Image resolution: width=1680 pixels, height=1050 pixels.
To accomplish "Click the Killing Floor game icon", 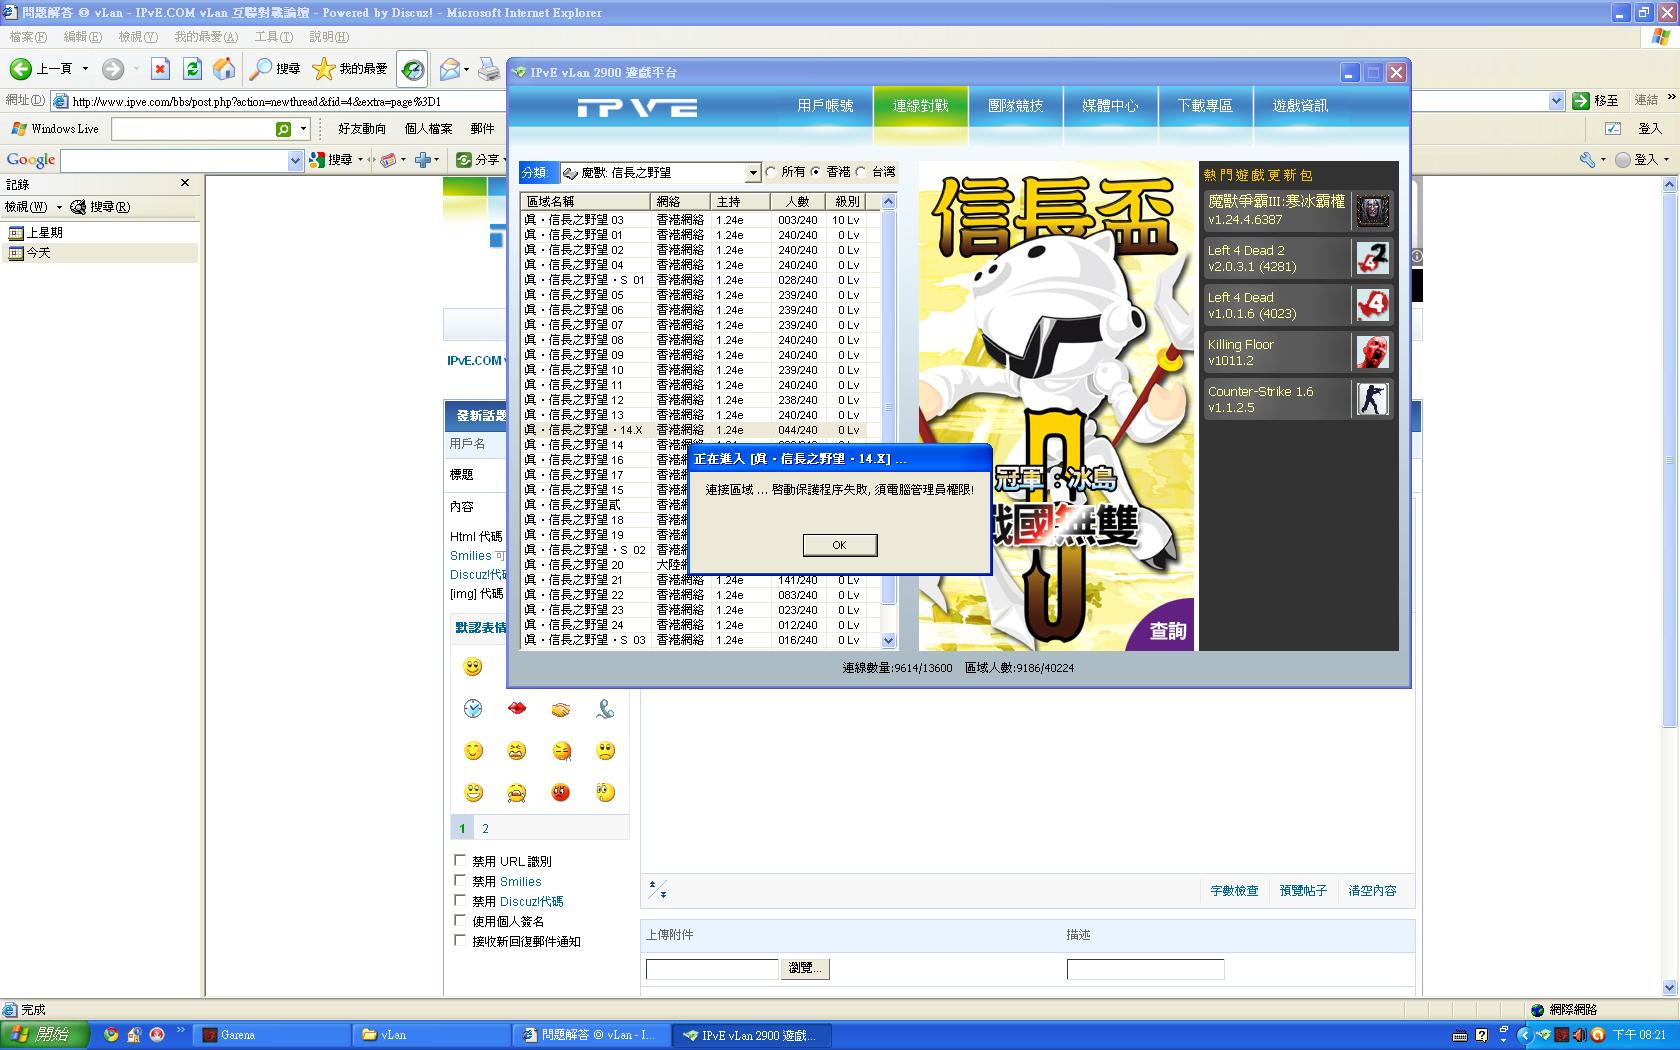I will coord(1372,352).
